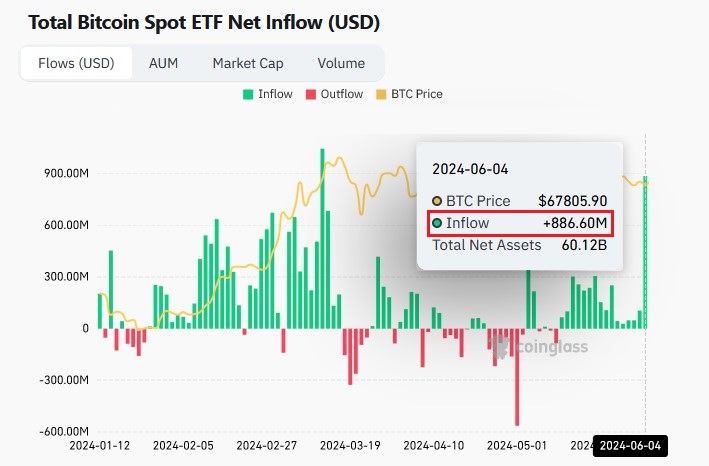Click the coinglass watermark logo
Viewport: 709px width, 466px height.
(540, 346)
